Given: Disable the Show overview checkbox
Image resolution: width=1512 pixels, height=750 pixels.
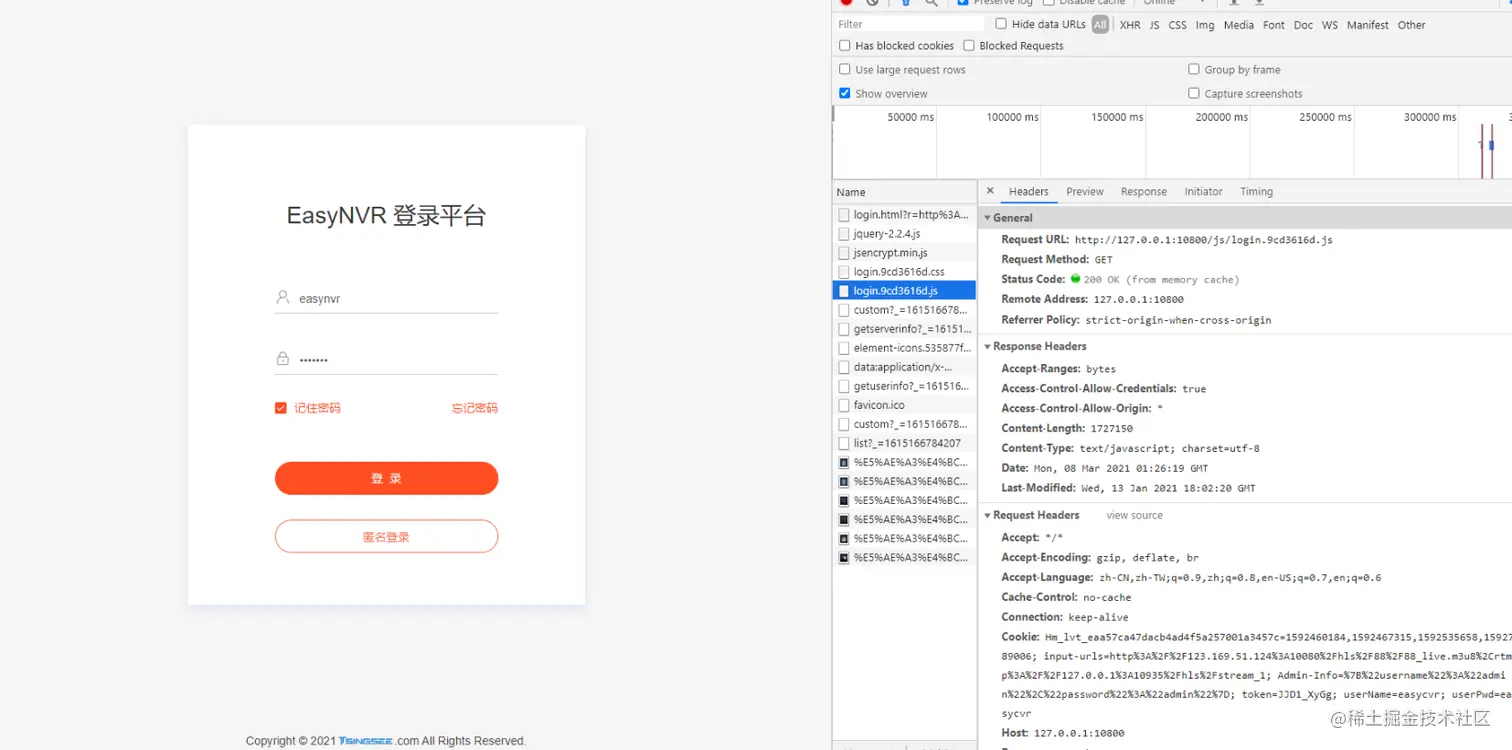Looking at the screenshot, I should [845, 94].
